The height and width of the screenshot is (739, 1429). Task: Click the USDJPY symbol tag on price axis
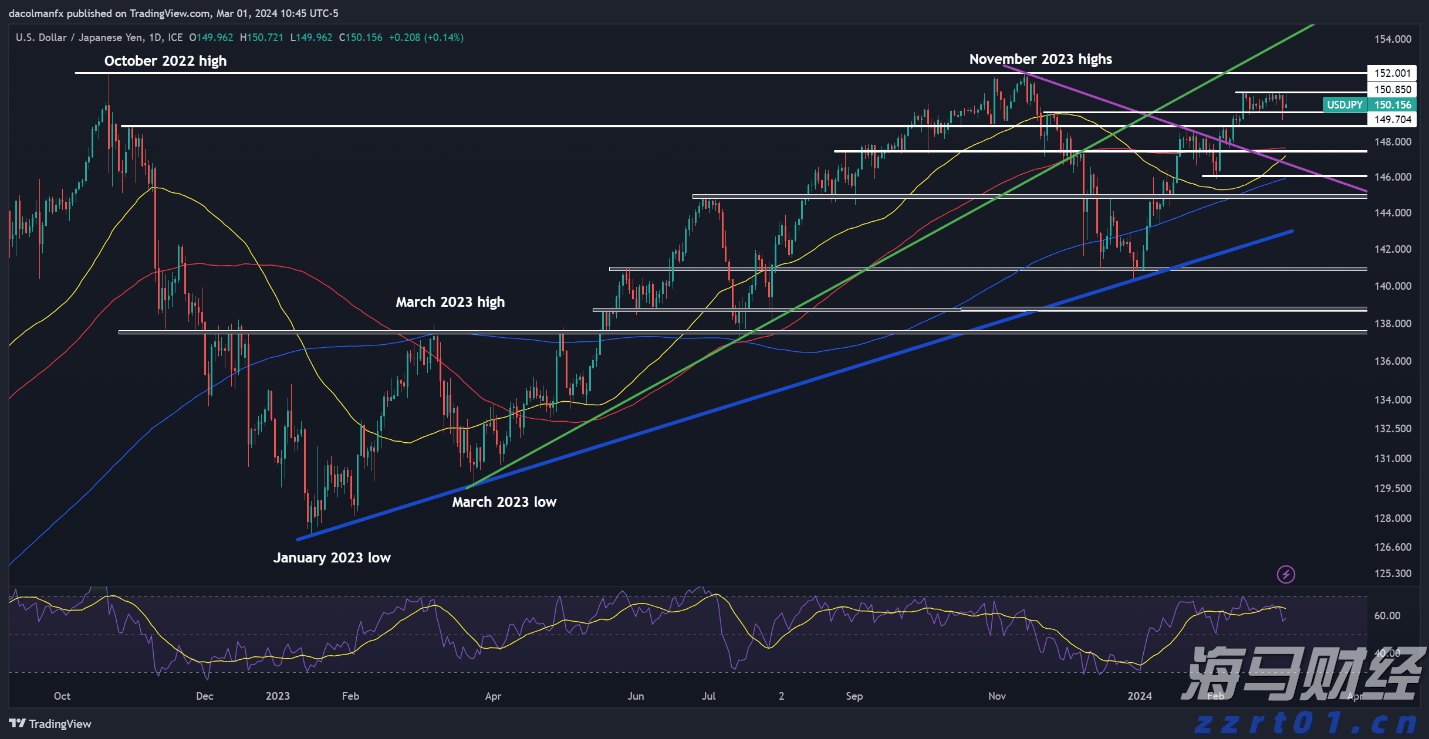pos(1344,104)
